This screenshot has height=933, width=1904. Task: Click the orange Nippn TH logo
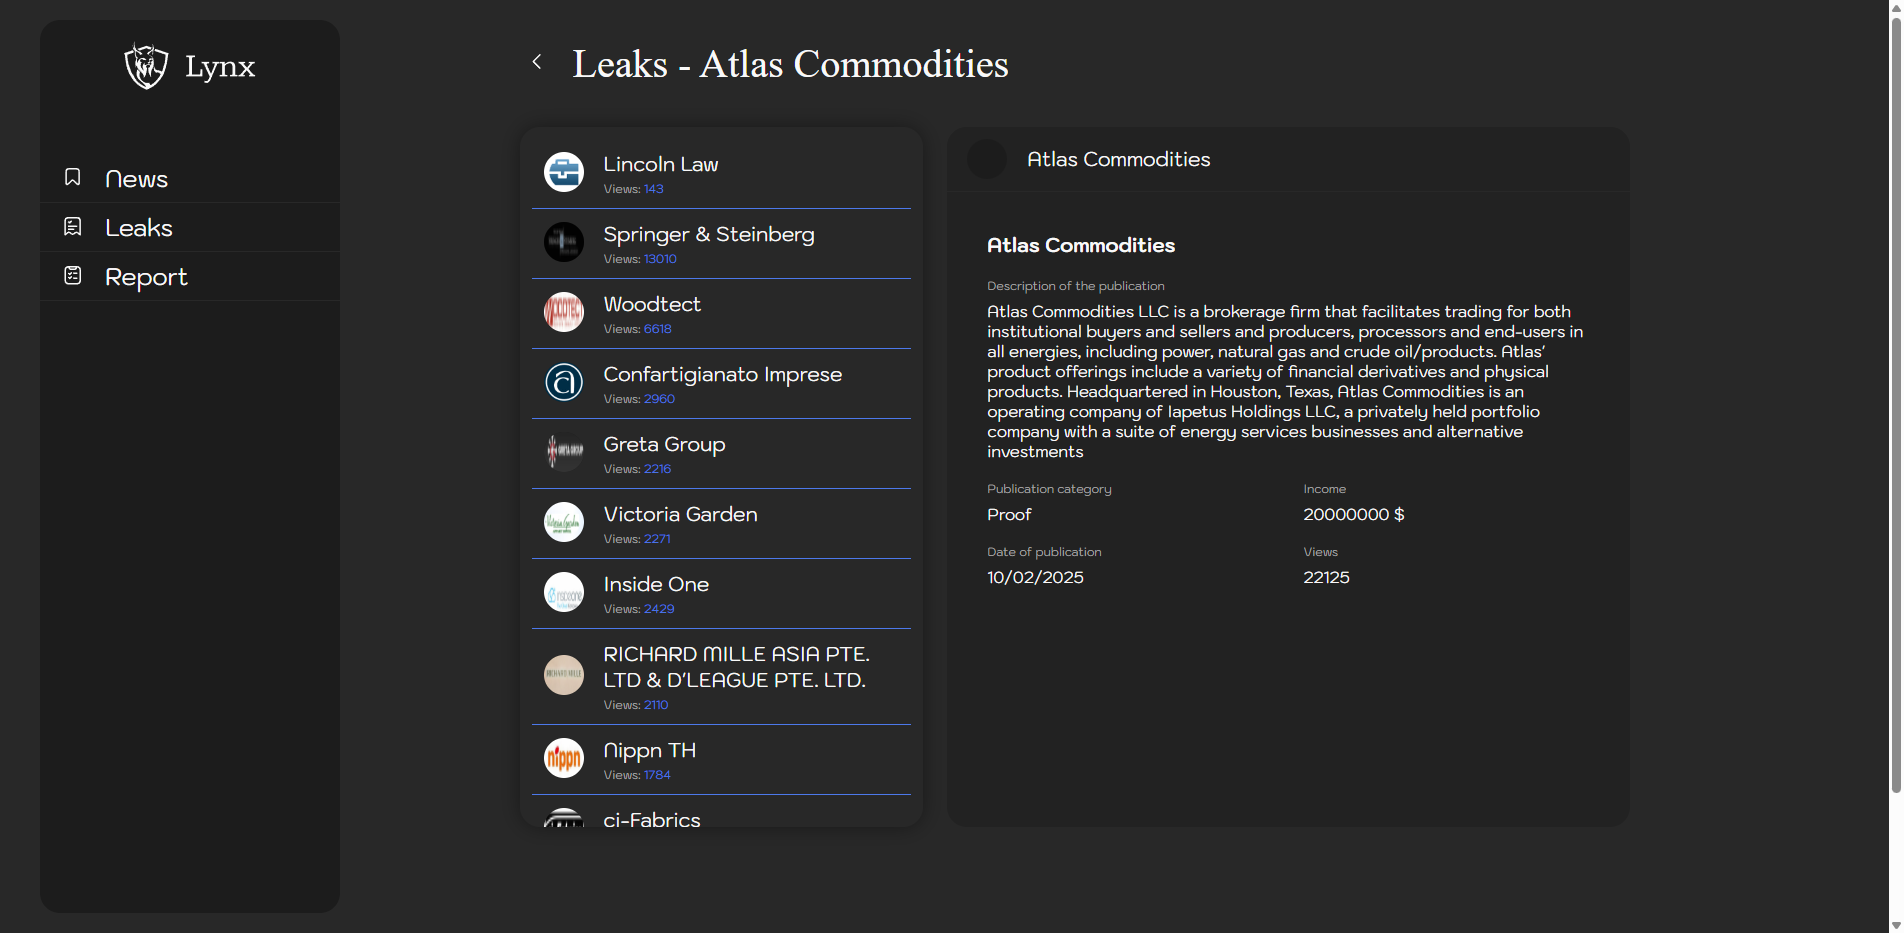(x=564, y=758)
